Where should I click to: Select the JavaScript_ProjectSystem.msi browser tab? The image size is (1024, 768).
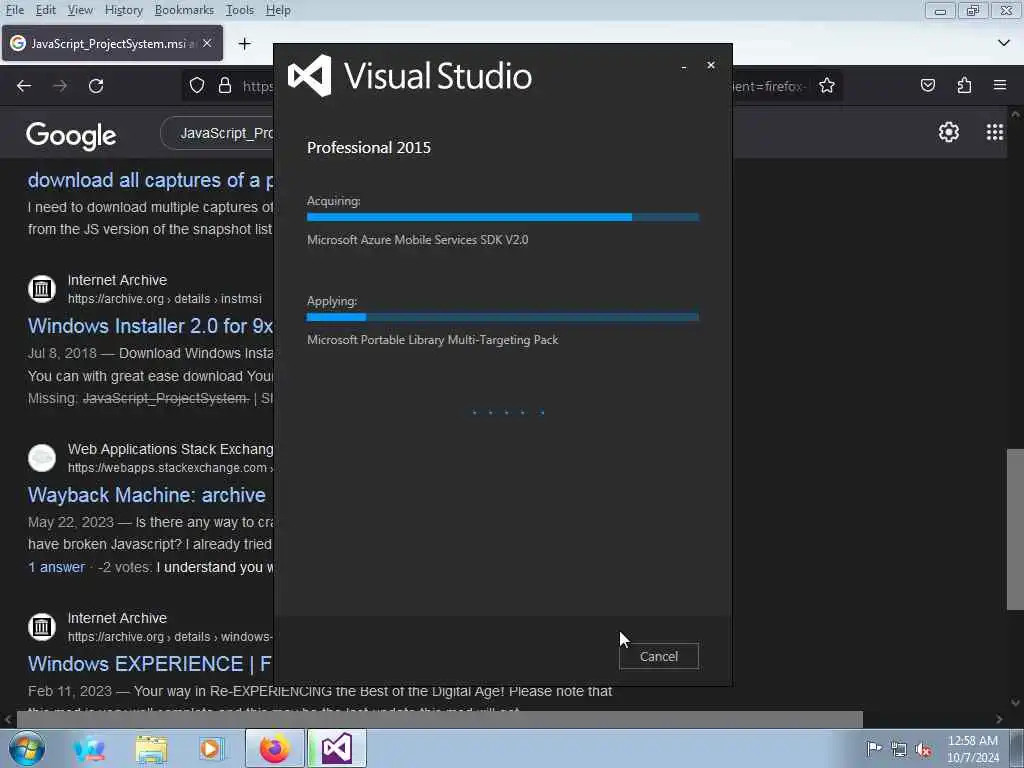(x=112, y=43)
